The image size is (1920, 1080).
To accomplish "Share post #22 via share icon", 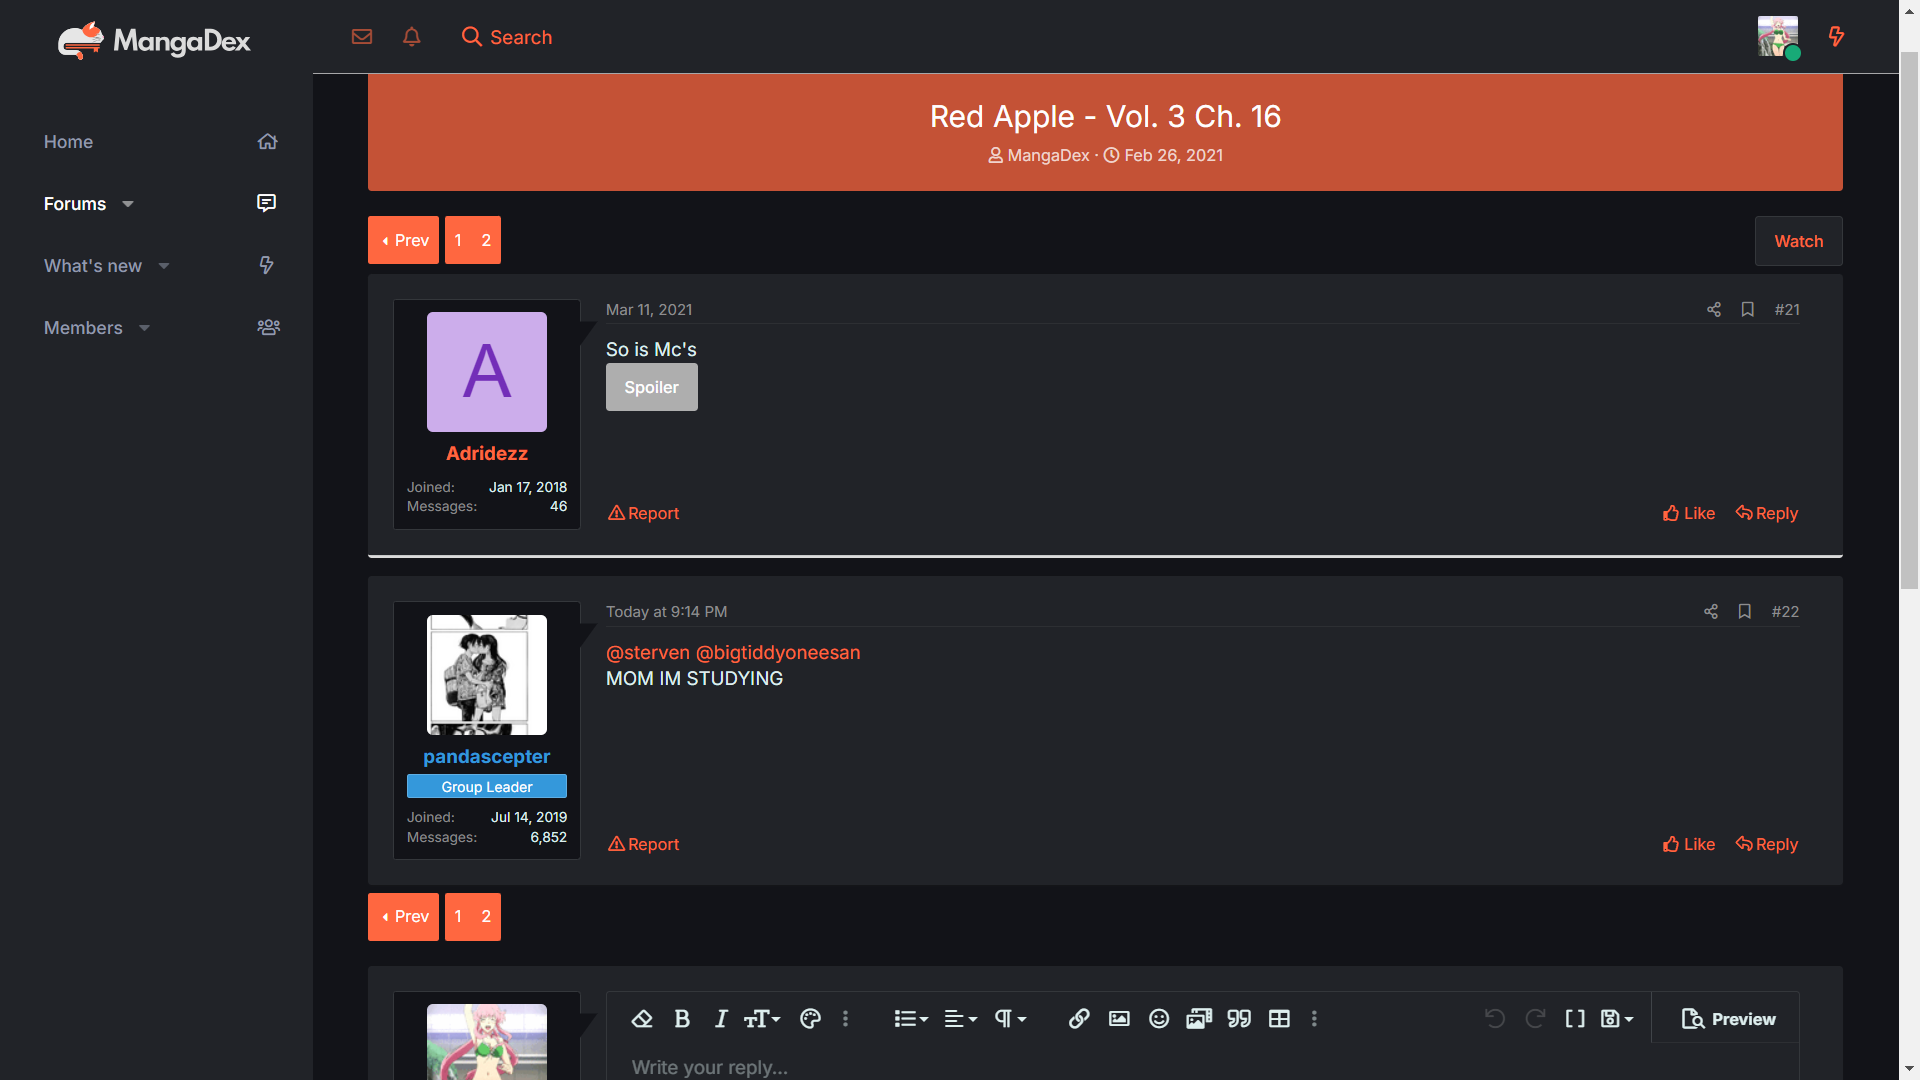I will tap(1711, 612).
